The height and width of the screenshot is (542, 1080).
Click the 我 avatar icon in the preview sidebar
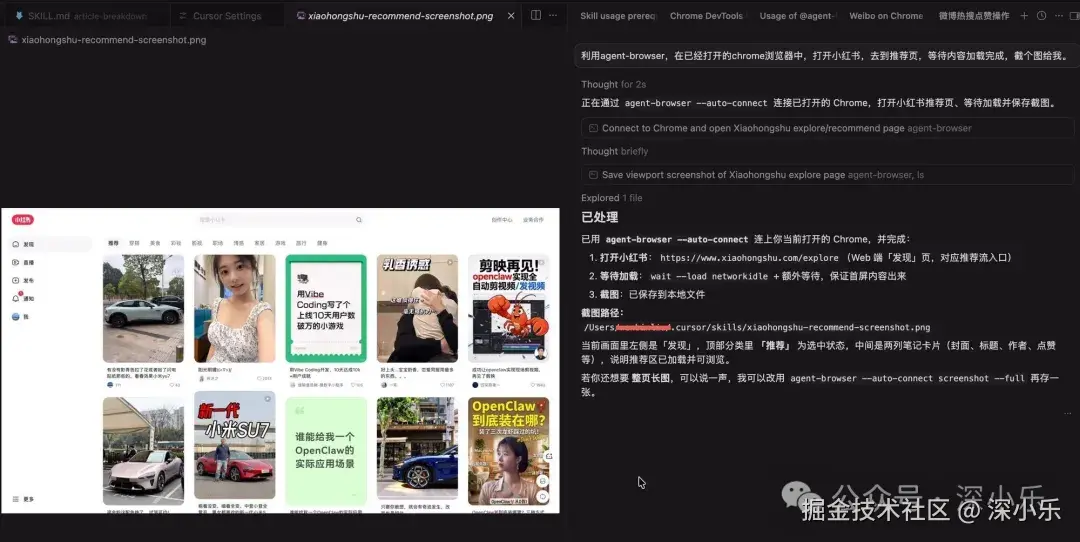16,317
